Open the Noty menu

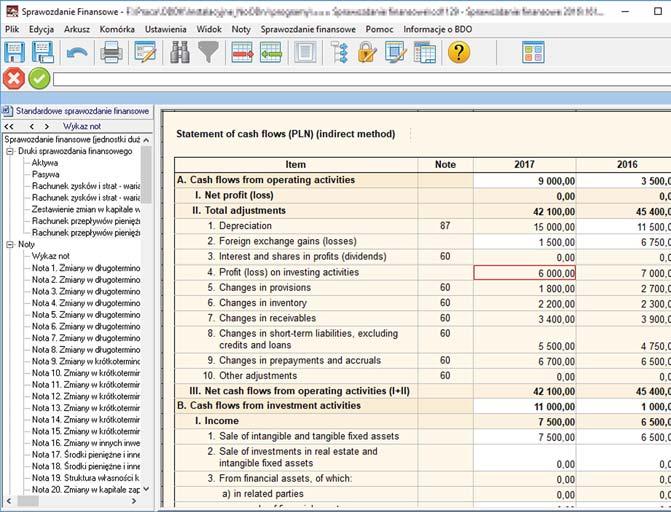[x=241, y=29]
